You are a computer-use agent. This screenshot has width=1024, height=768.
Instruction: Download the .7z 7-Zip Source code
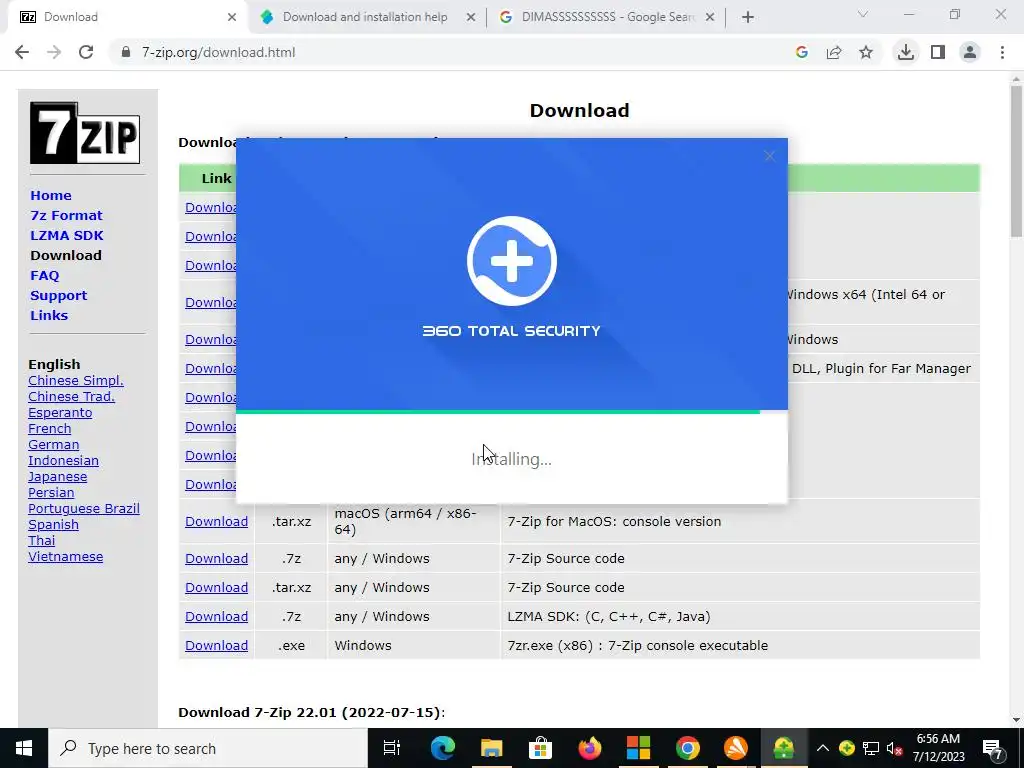[216, 558]
